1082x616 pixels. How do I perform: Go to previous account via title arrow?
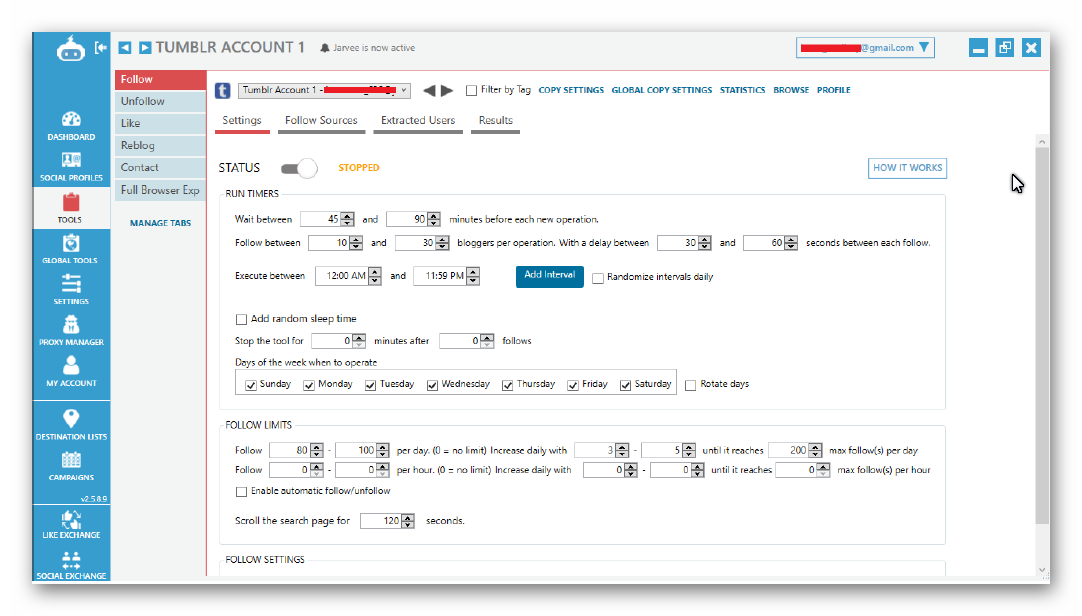pos(125,48)
